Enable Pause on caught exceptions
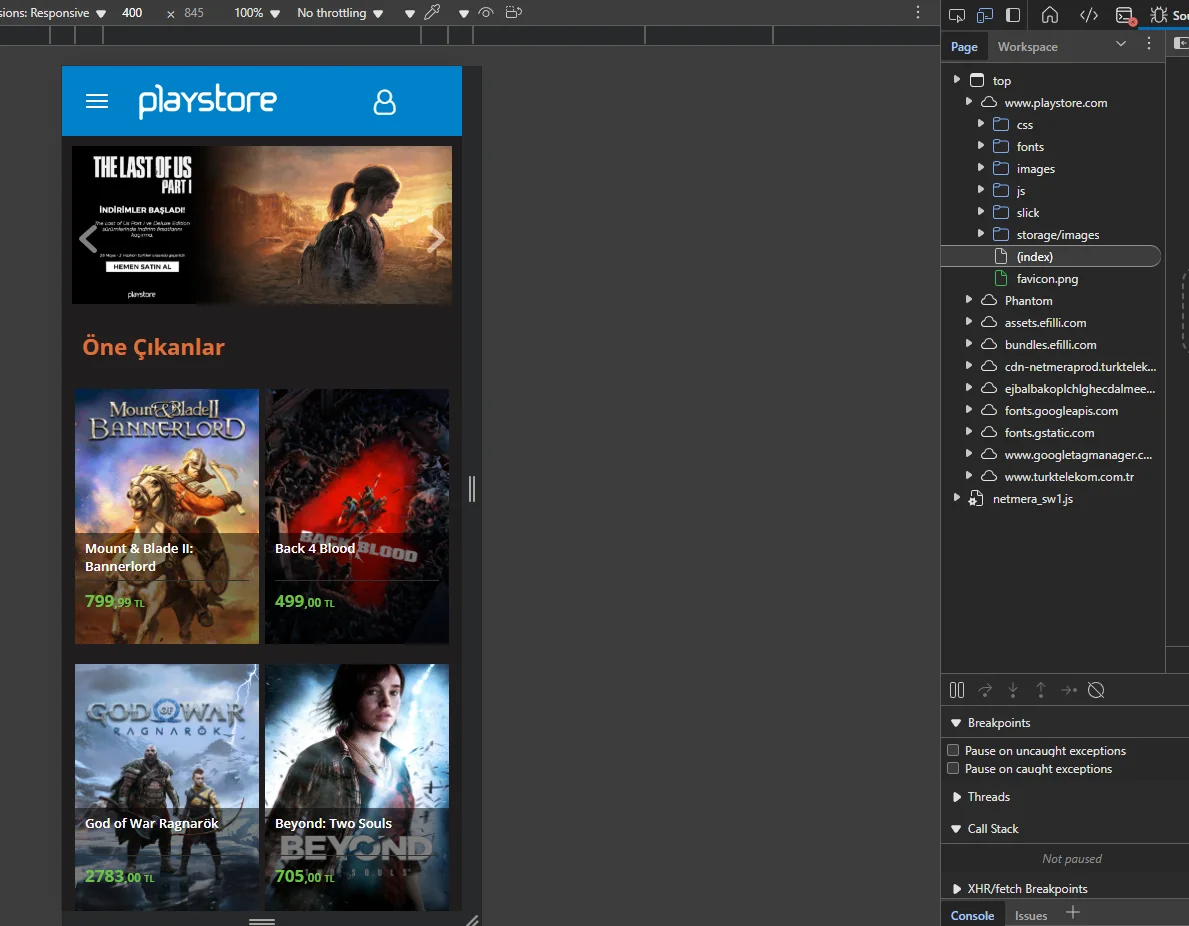The image size is (1189, 926). coord(953,769)
